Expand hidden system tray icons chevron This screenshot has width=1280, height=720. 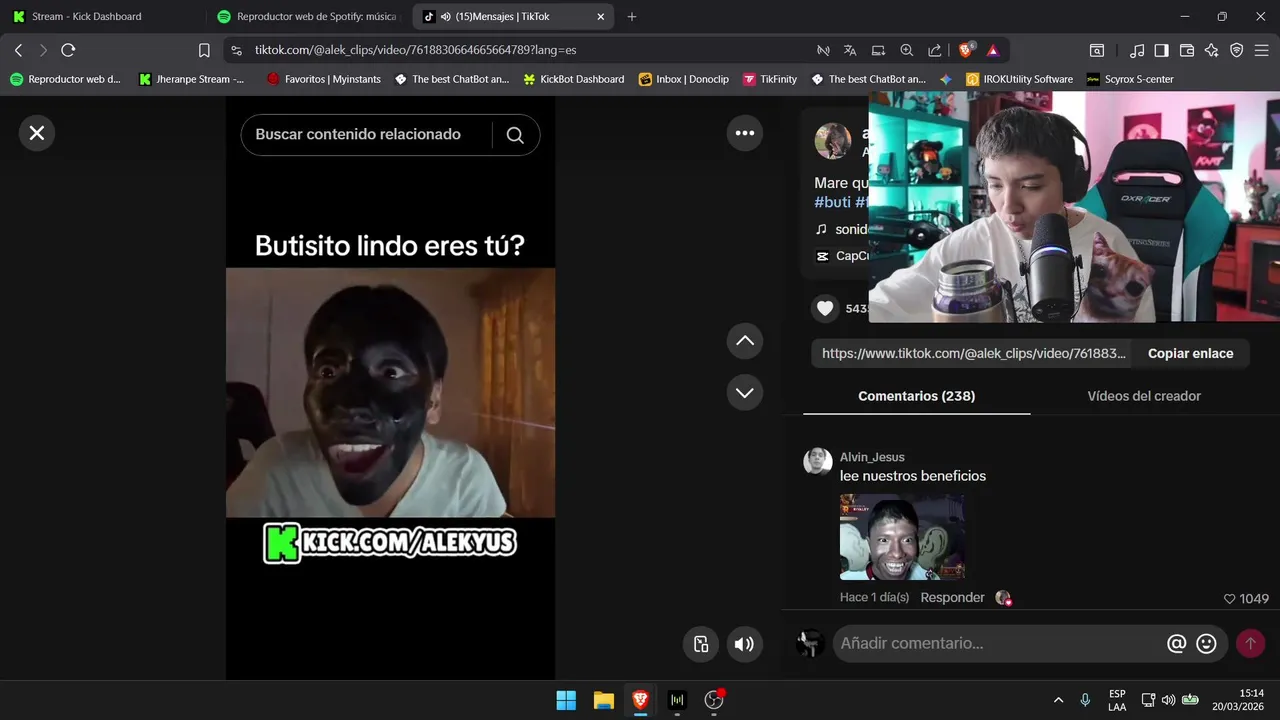[x=1058, y=700]
